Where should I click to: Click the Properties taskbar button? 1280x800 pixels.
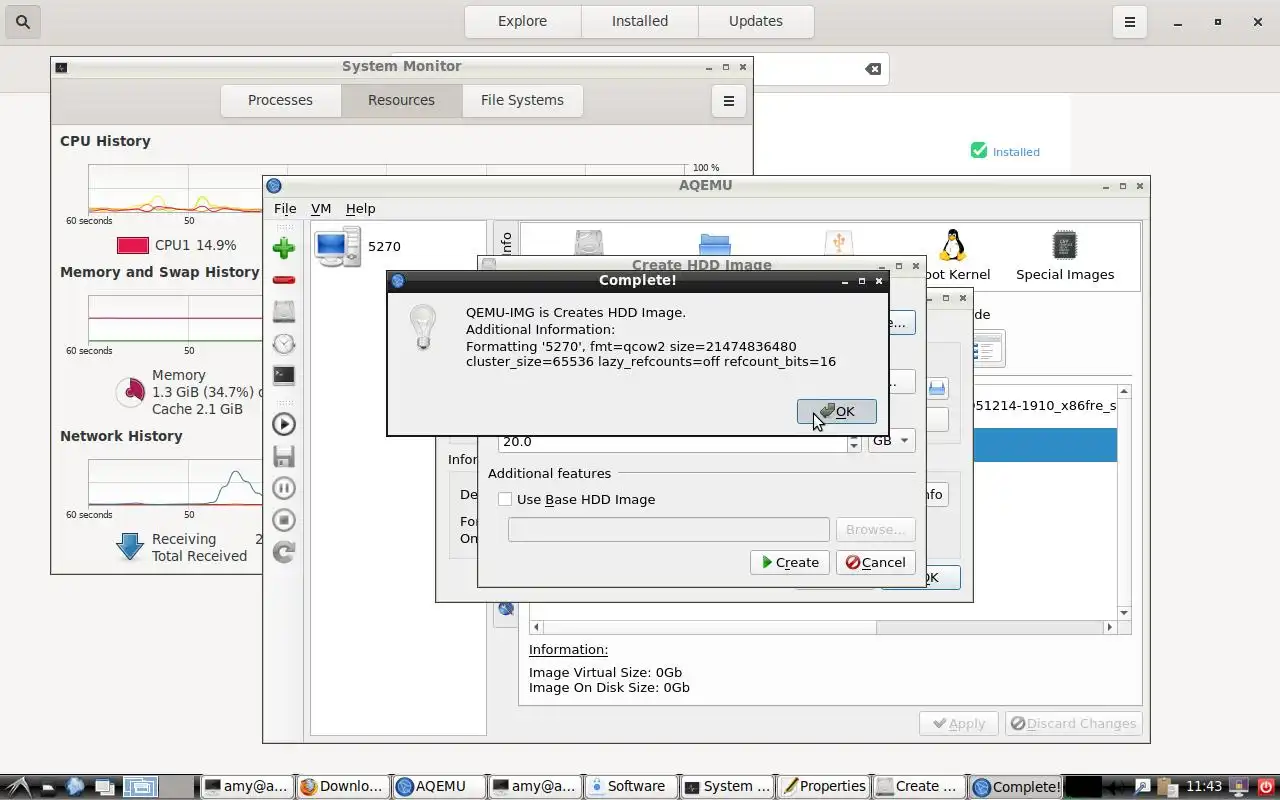tap(823, 786)
